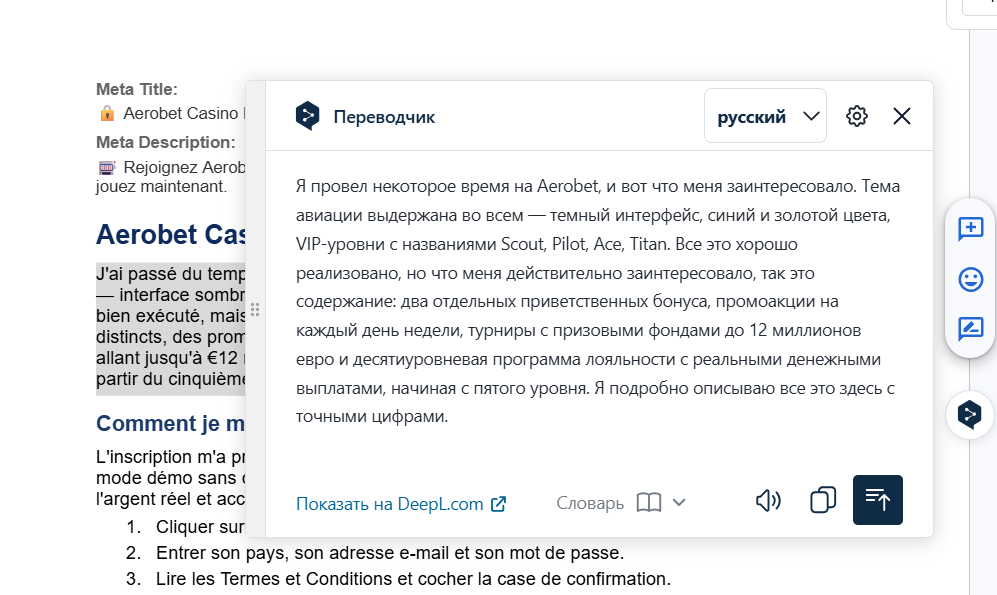Click the DeepL logo in translator header

[308, 116]
